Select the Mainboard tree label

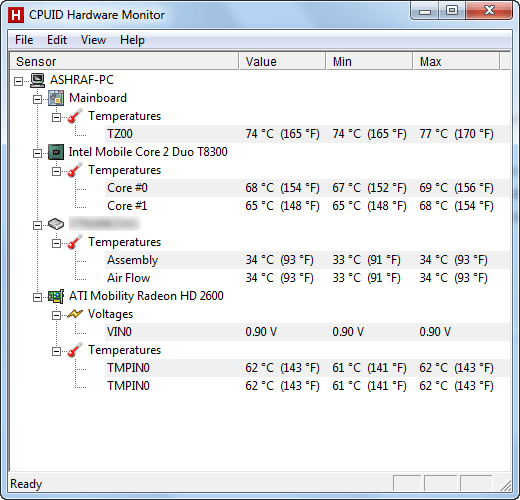click(x=98, y=98)
